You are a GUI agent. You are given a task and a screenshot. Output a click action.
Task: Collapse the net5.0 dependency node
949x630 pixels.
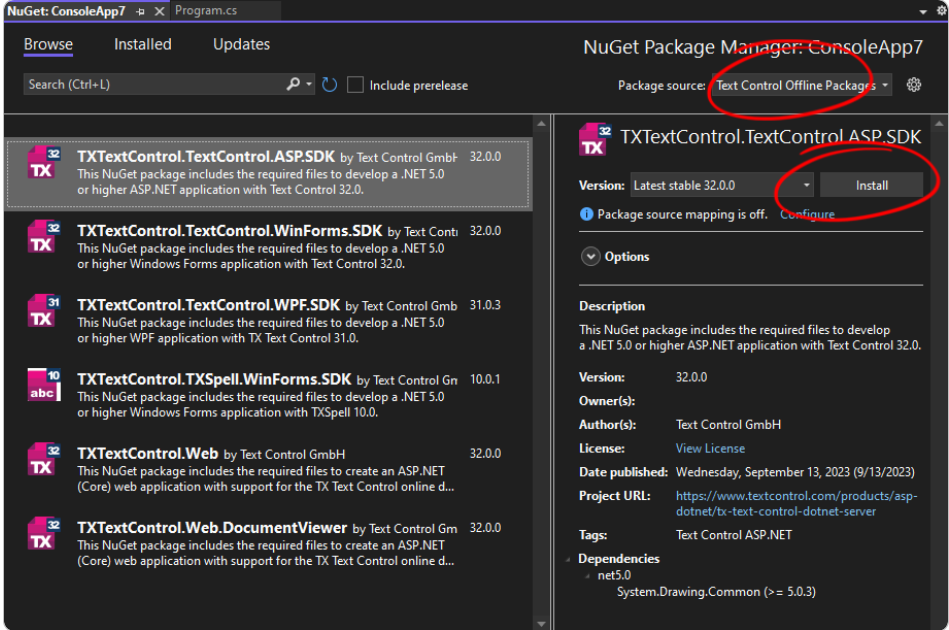[587, 576]
